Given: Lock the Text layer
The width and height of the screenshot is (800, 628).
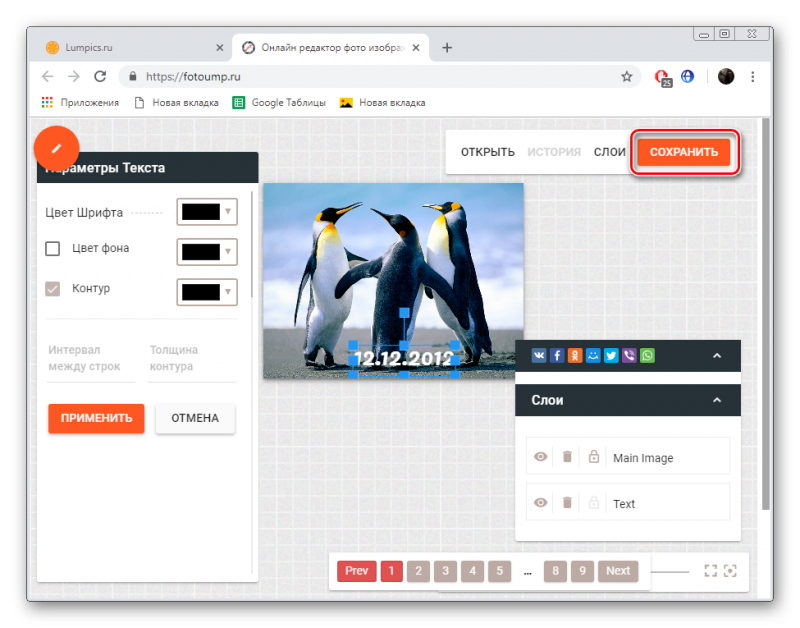Looking at the screenshot, I should (593, 503).
